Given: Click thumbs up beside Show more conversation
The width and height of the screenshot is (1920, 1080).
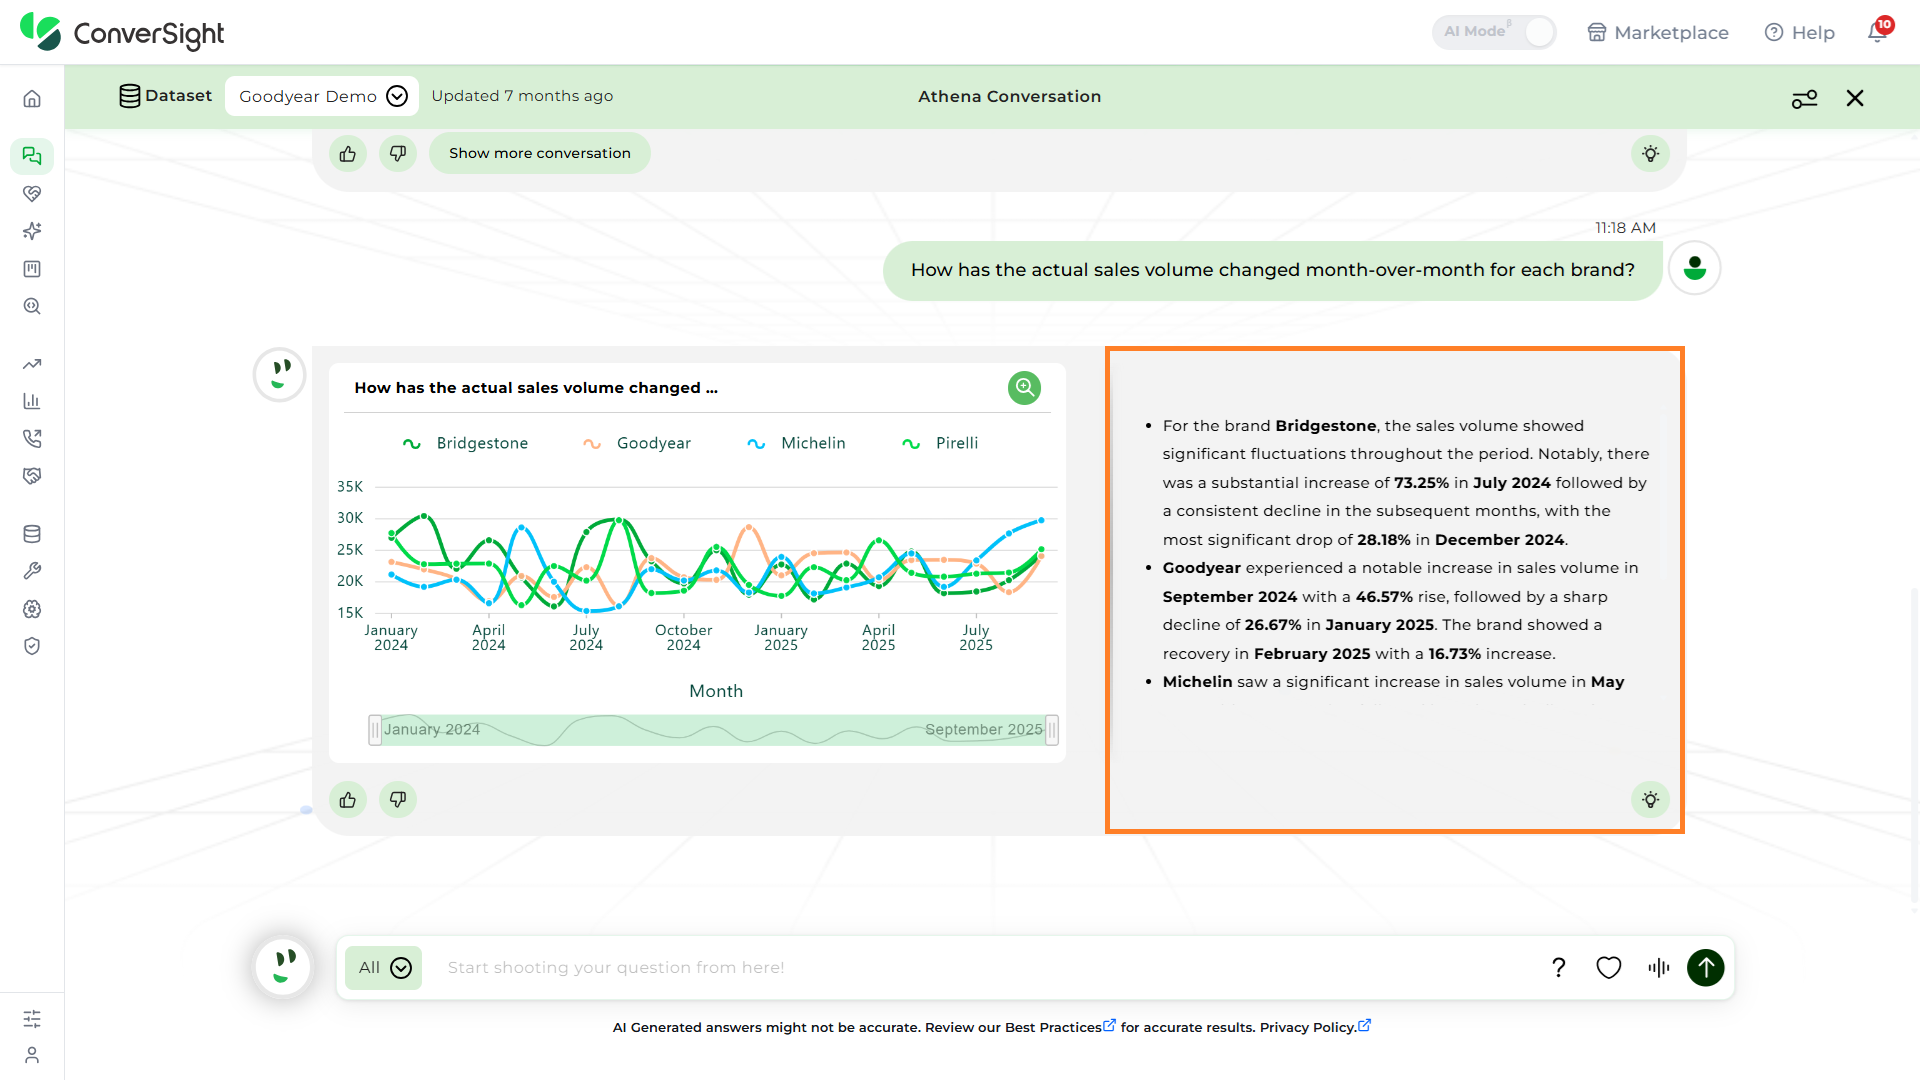Looking at the screenshot, I should pyautogui.click(x=348, y=154).
